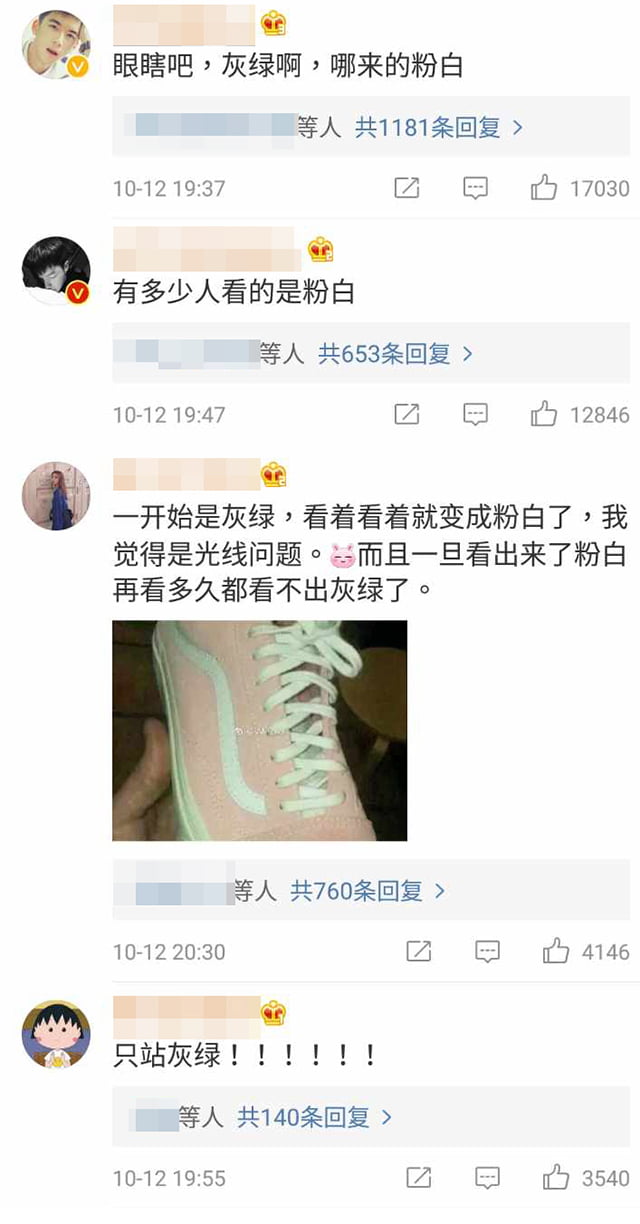Image resolution: width=640 pixels, height=1224 pixels.
Task: Open the second commenter's dark avatar
Action: coord(56,271)
